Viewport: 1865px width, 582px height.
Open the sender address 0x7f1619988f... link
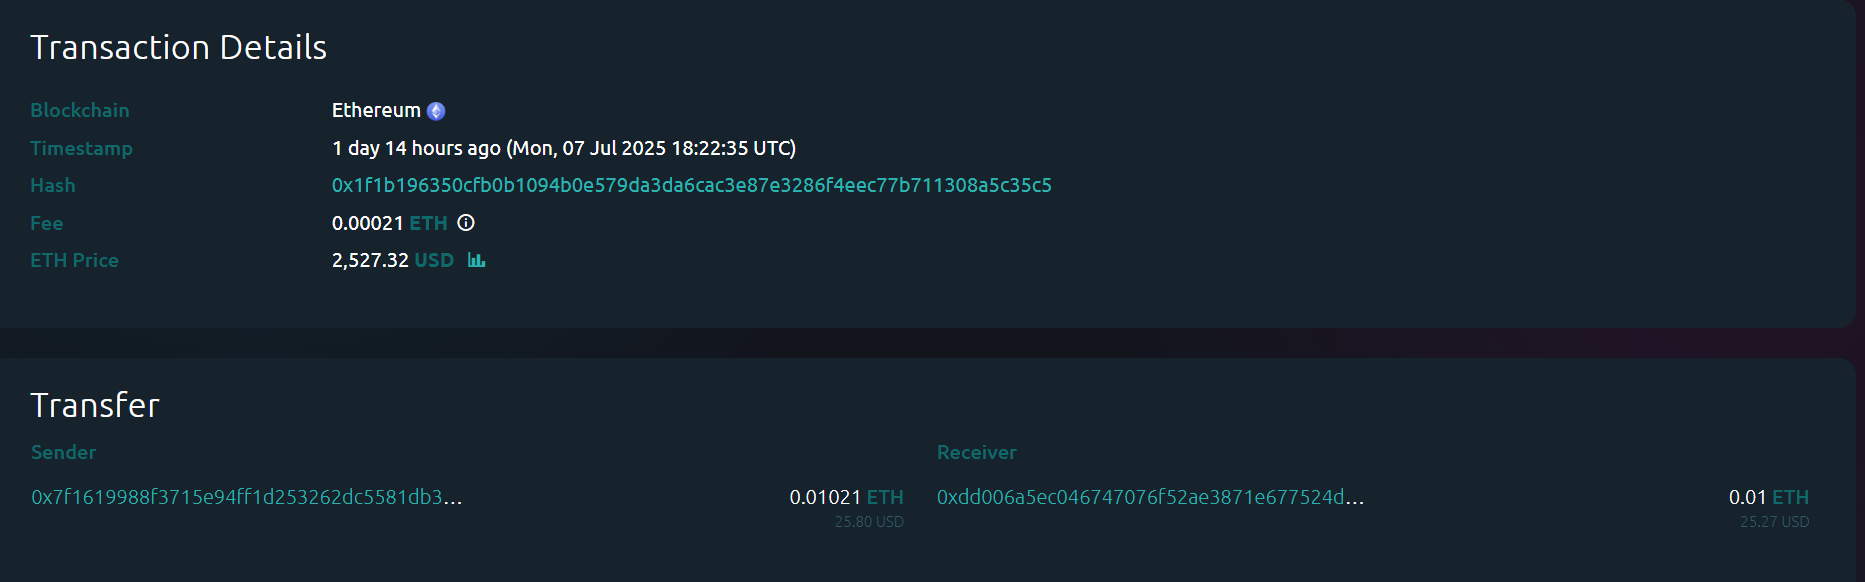pos(246,497)
